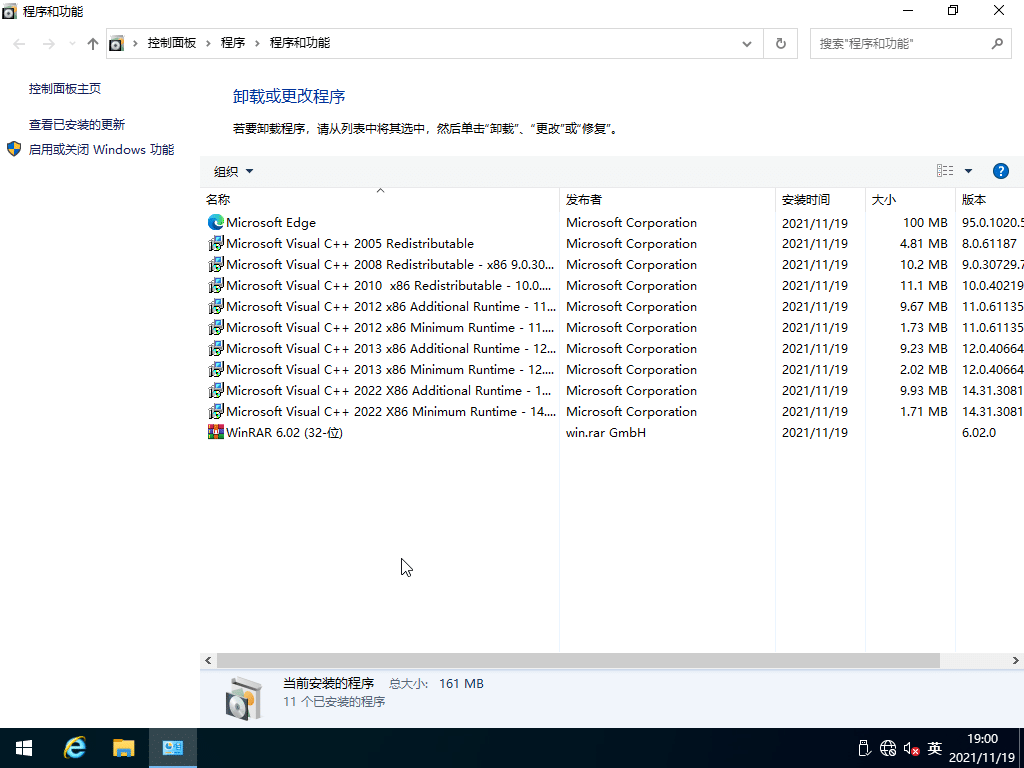Click the refresh button in address bar
The height and width of the screenshot is (768, 1024).
(780, 43)
